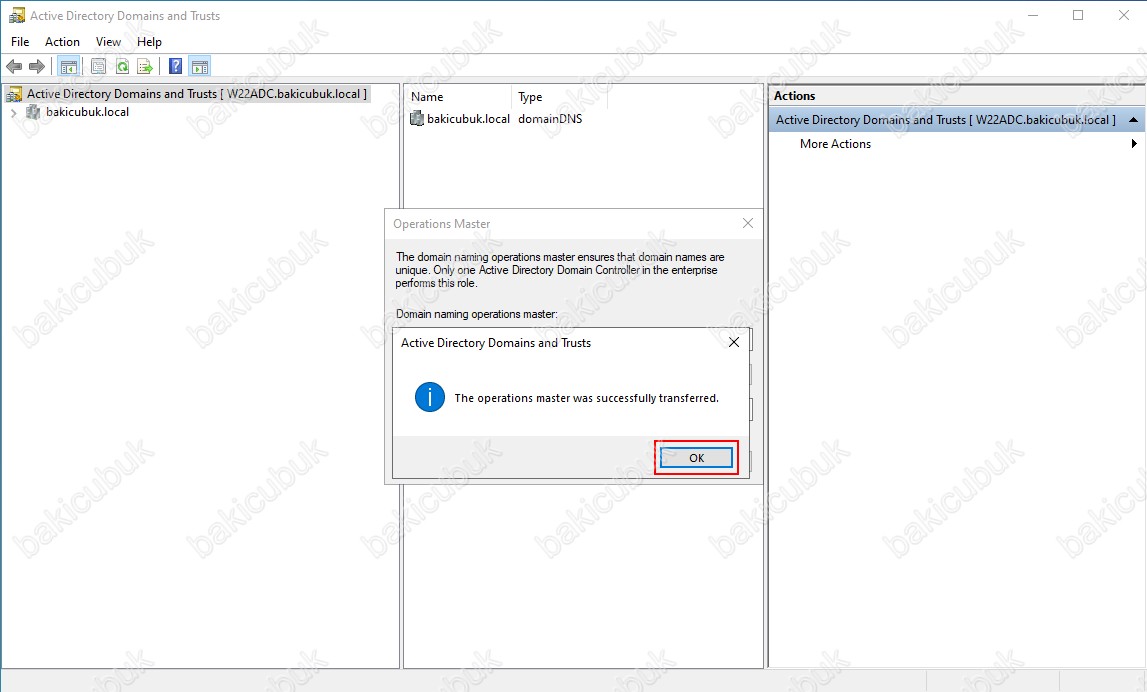Click the Export List toolbar icon

145,67
